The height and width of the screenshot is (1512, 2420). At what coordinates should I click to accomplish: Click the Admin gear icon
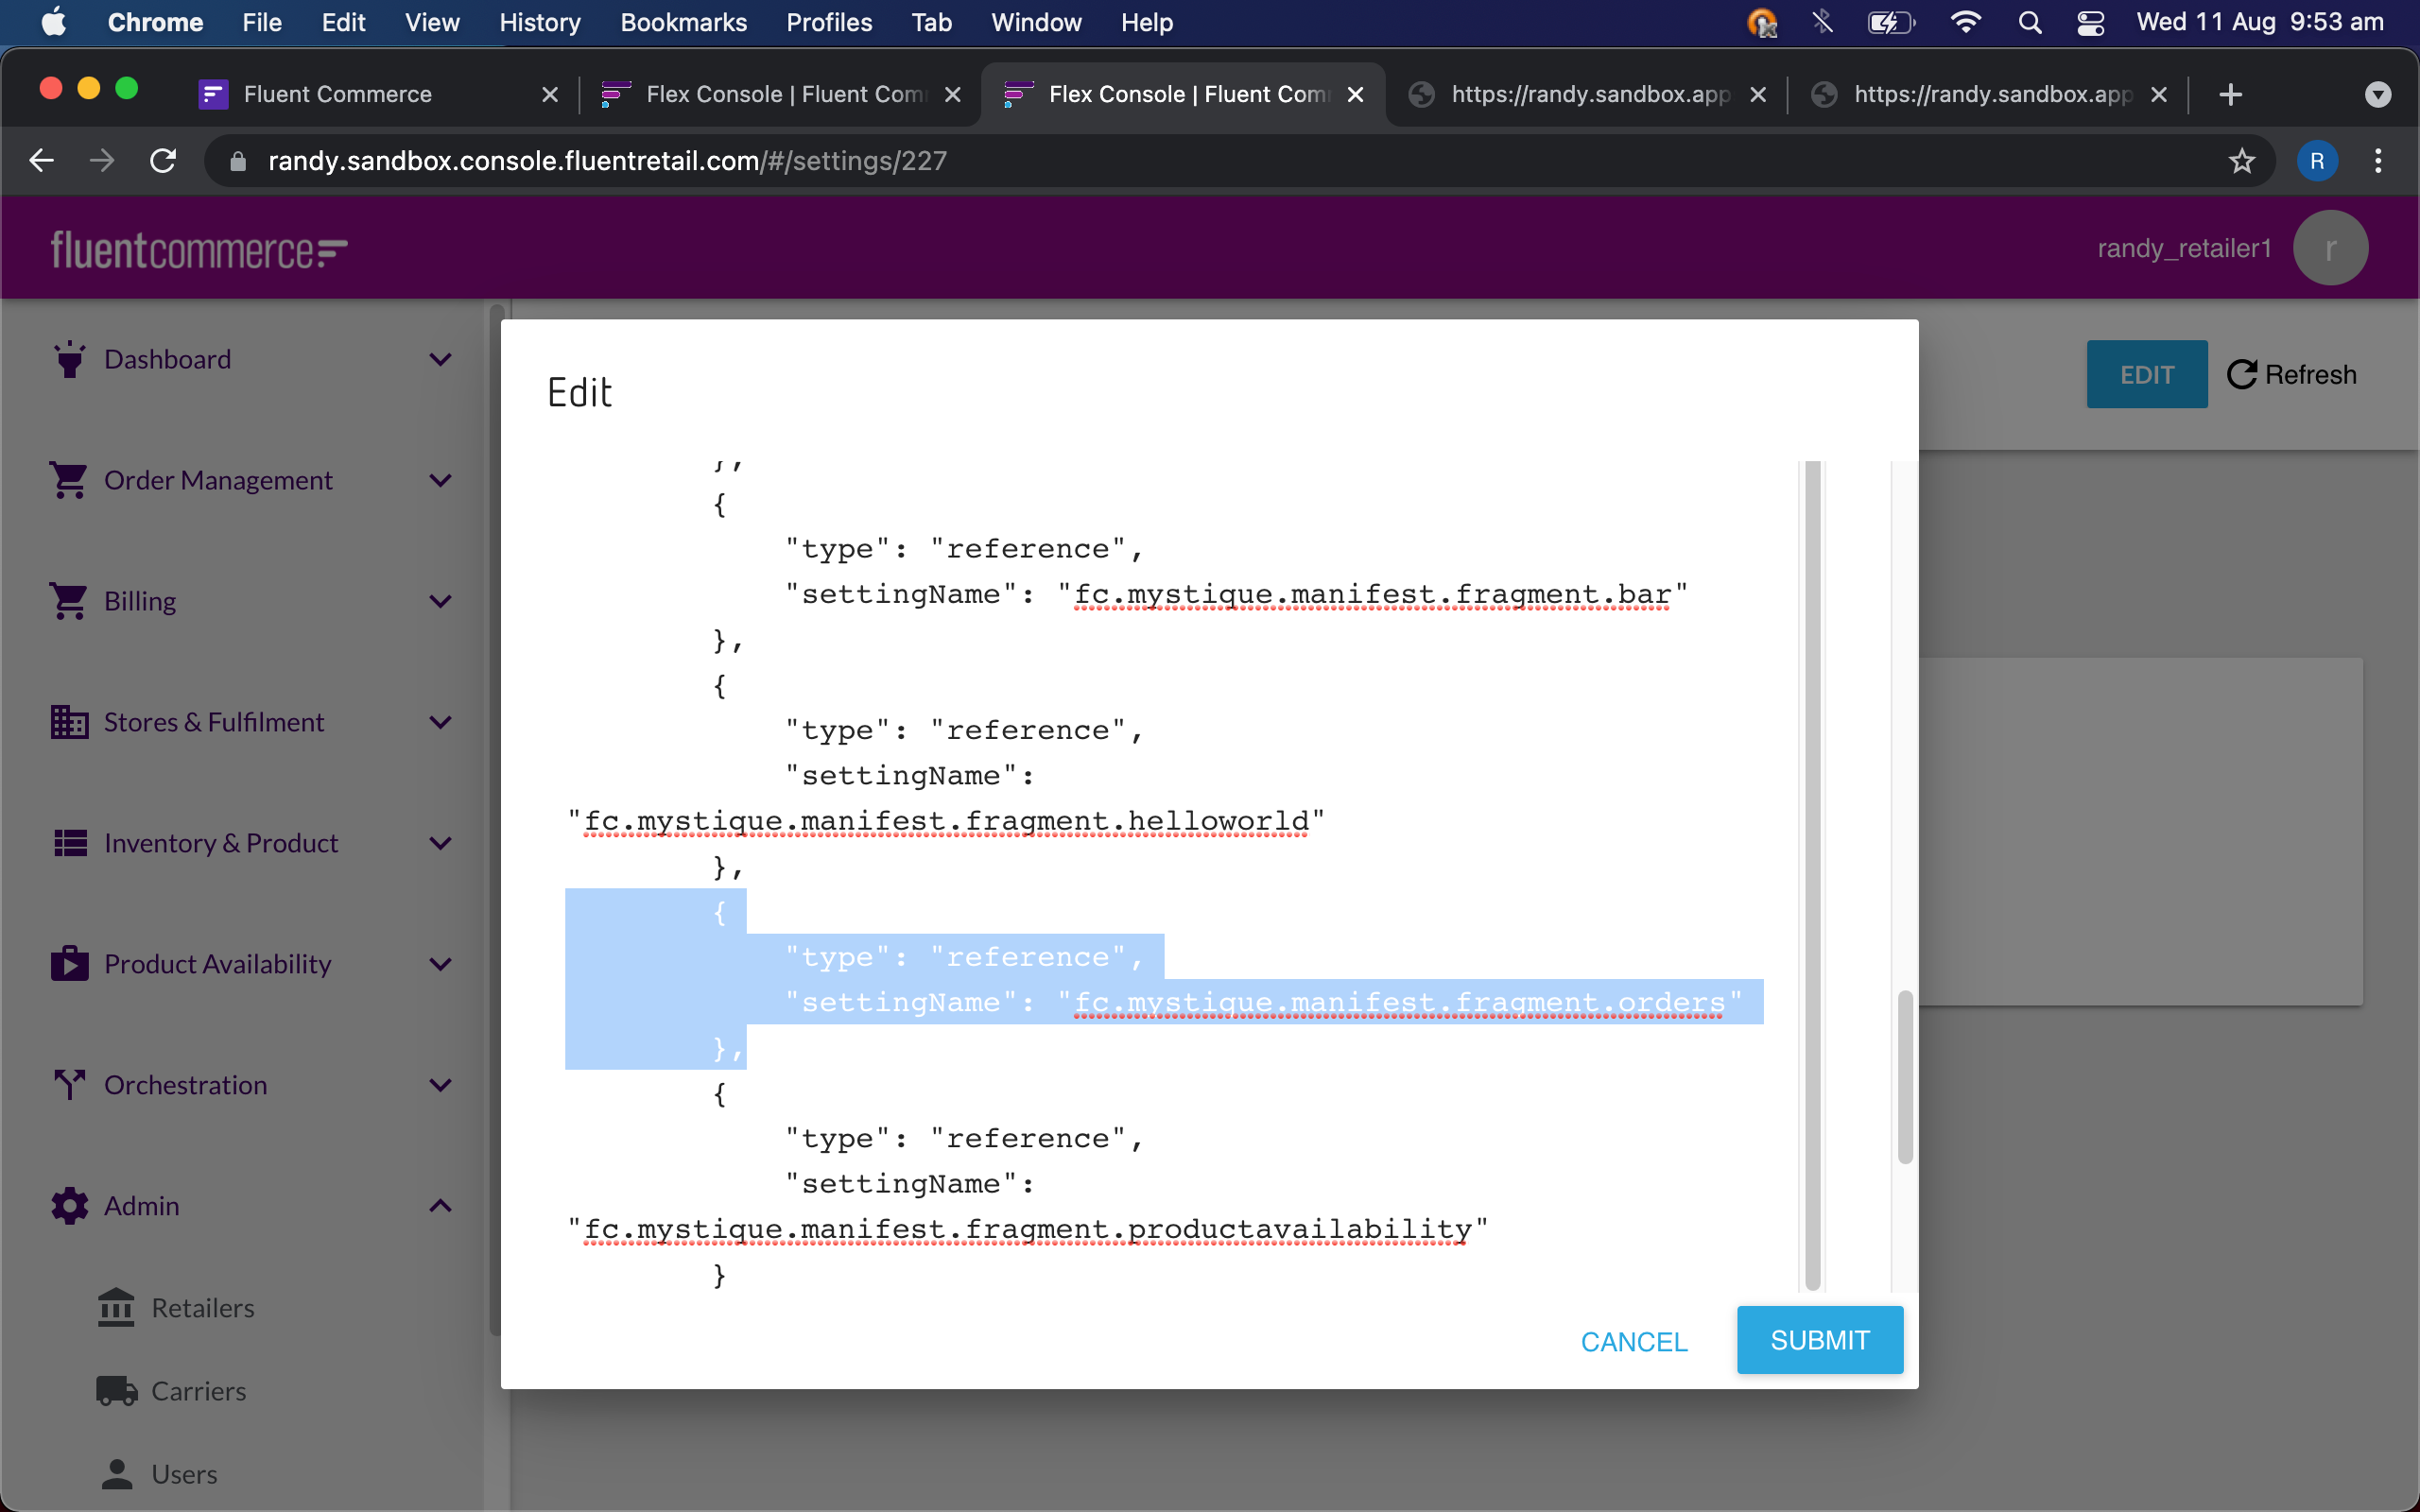point(69,1206)
